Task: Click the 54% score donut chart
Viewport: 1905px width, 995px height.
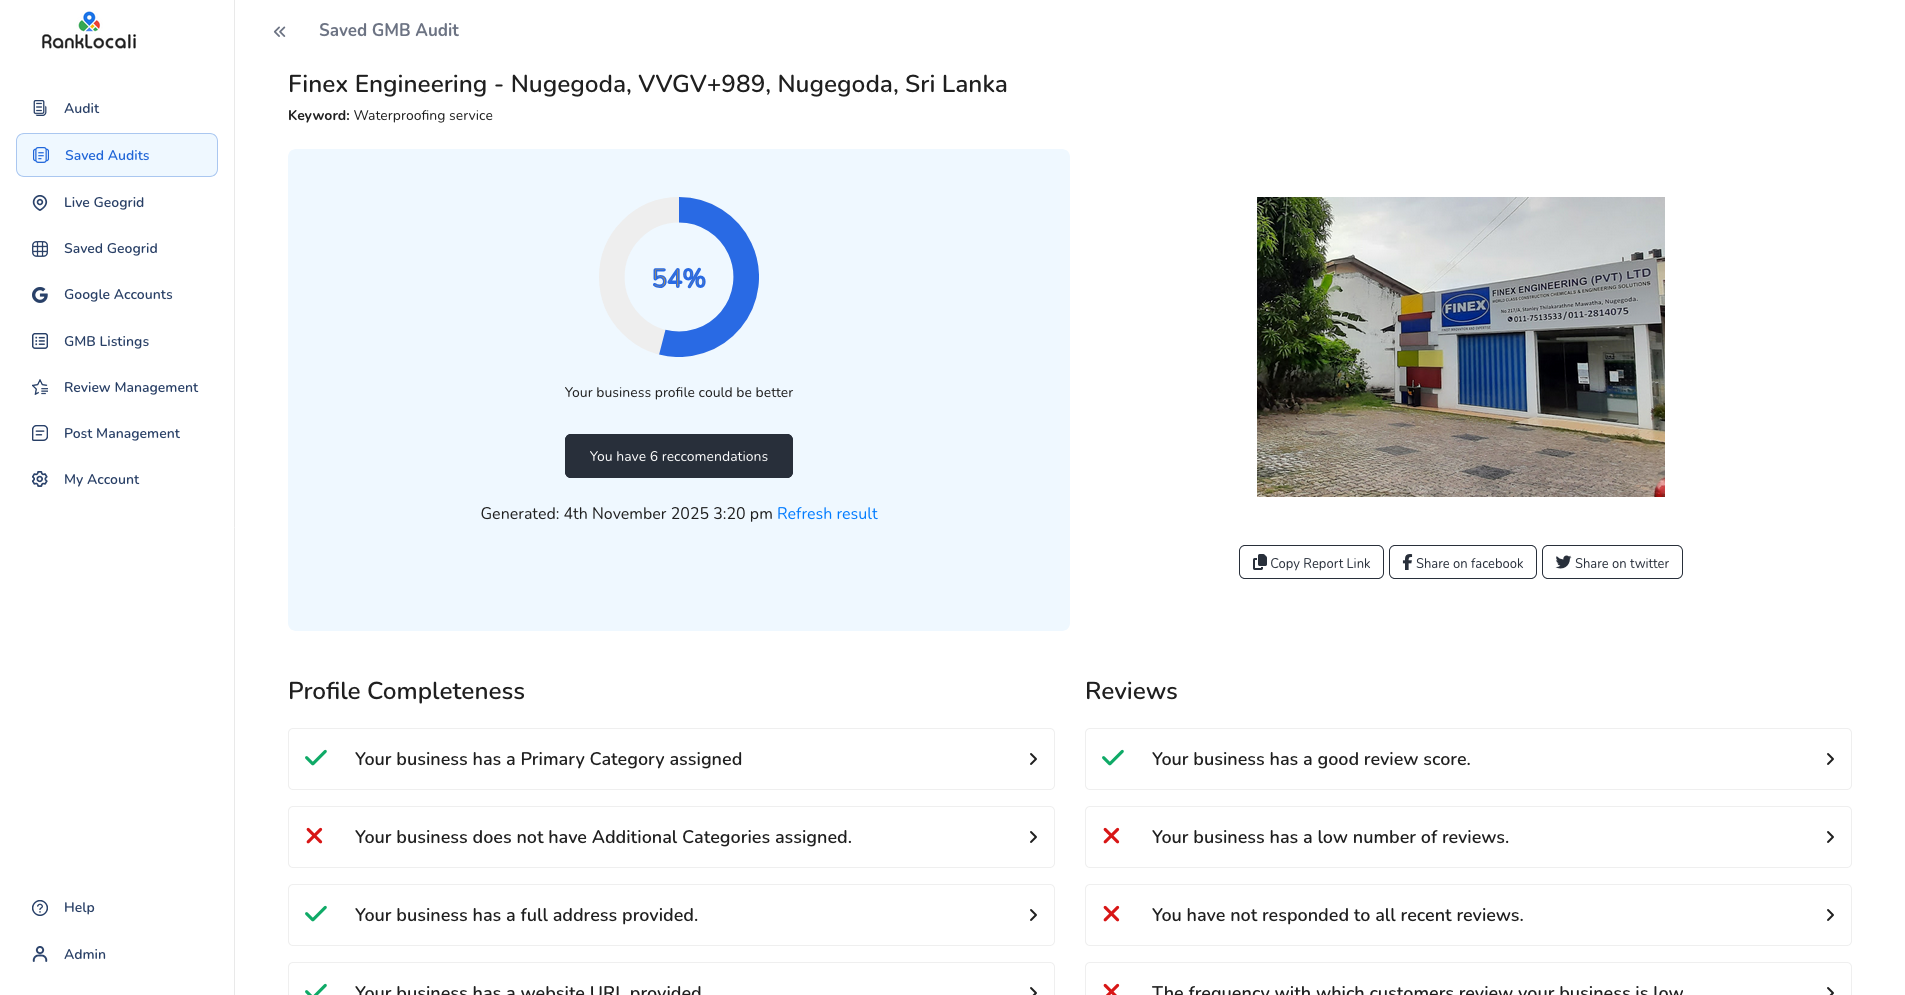Action: (x=679, y=277)
